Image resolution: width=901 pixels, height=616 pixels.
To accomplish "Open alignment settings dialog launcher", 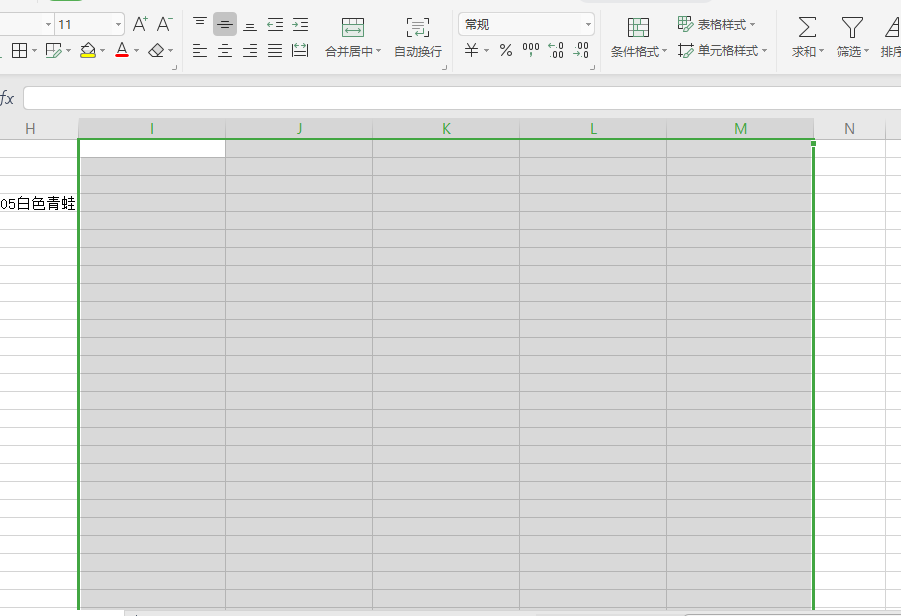I will click(445, 67).
